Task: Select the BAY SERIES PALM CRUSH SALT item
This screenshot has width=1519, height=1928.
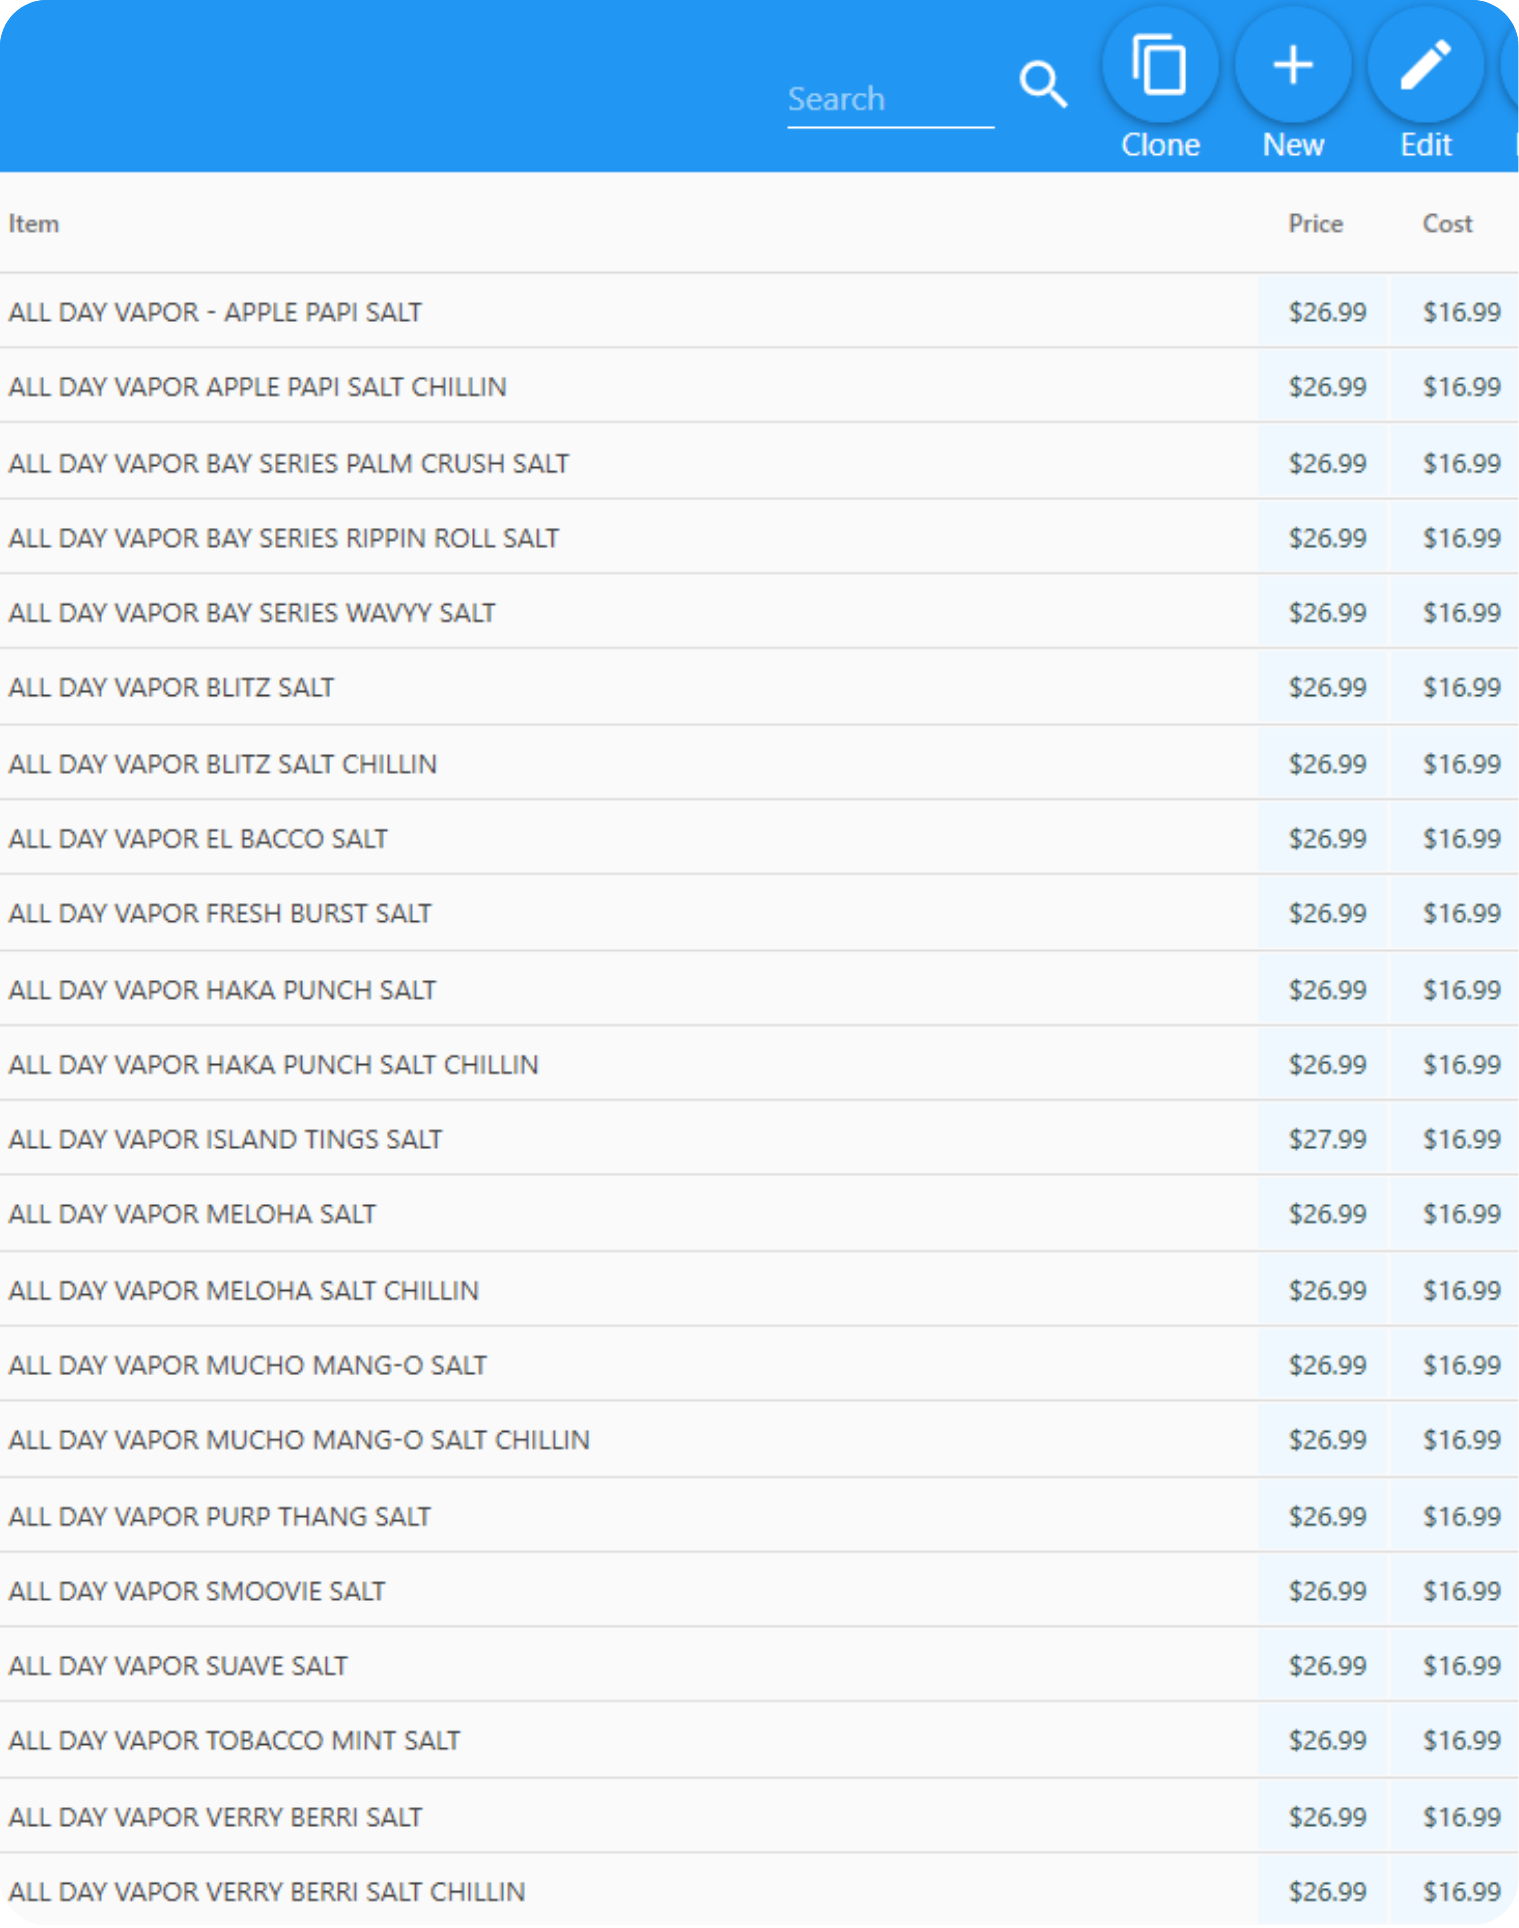Action: 288,463
